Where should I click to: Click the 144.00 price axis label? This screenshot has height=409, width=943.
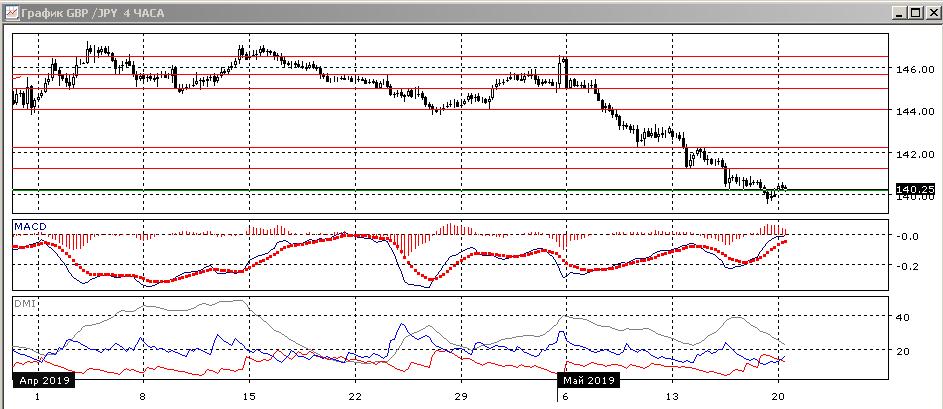point(915,111)
